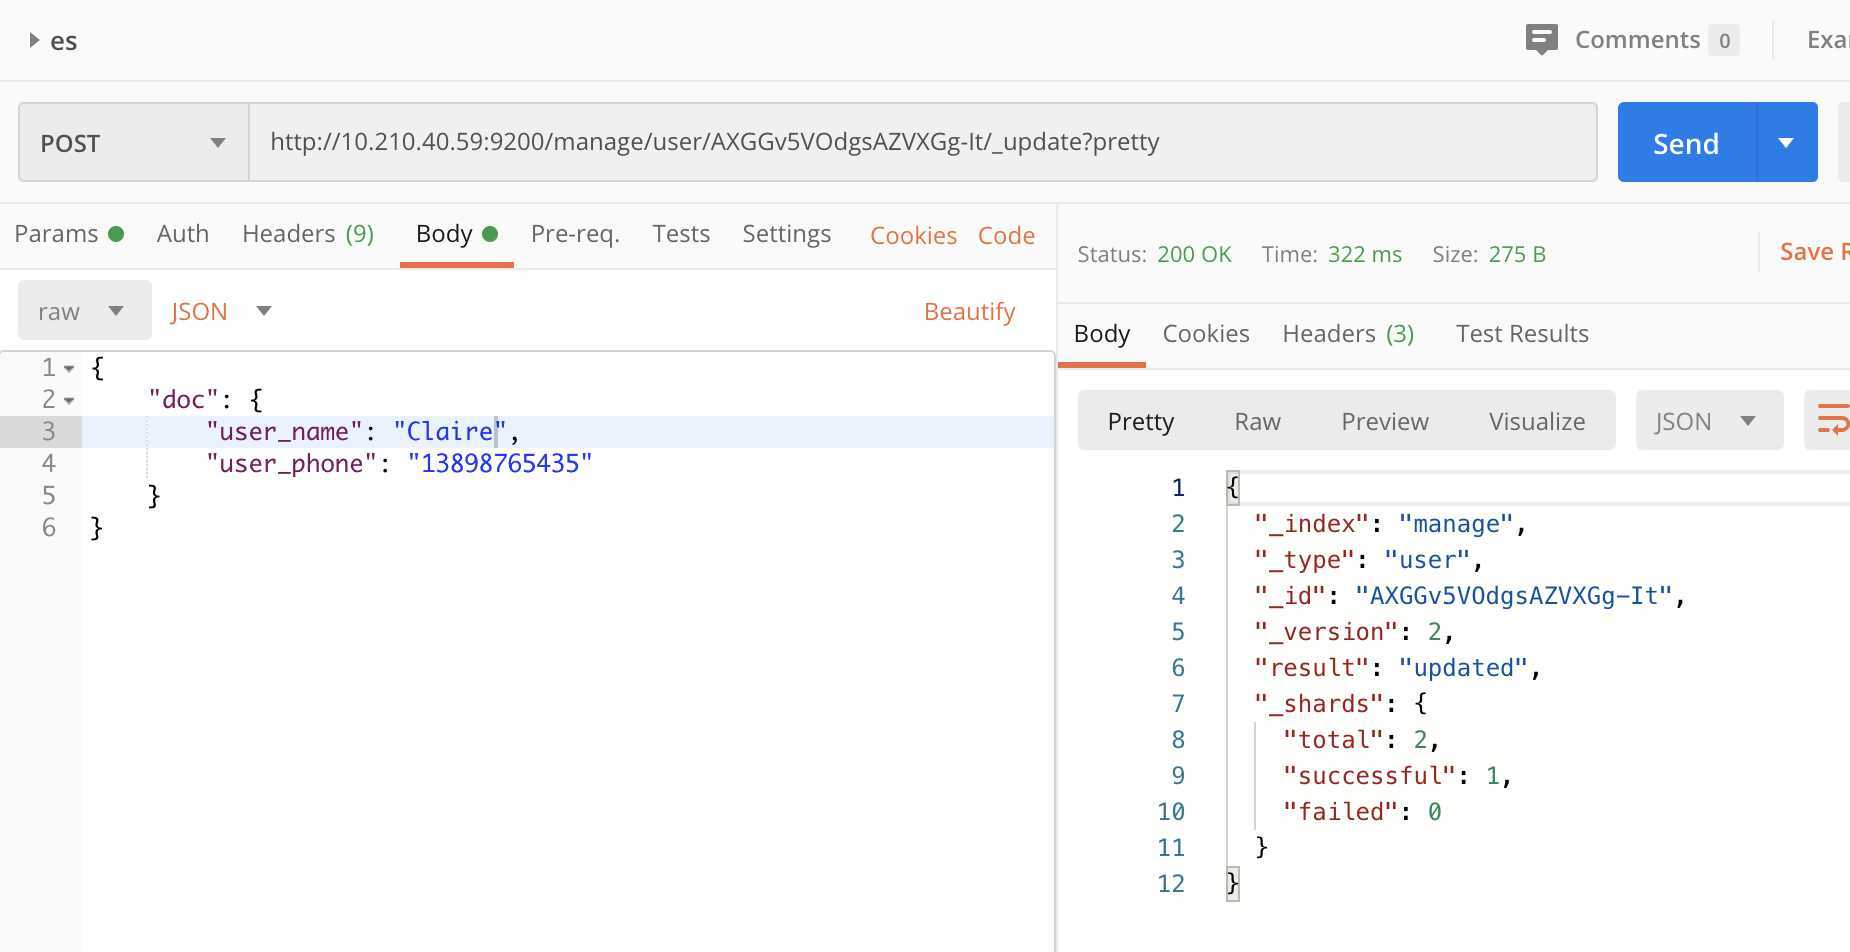Open the Send button dropdown arrow
Image resolution: width=1850 pixels, height=952 pixels.
tap(1786, 143)
